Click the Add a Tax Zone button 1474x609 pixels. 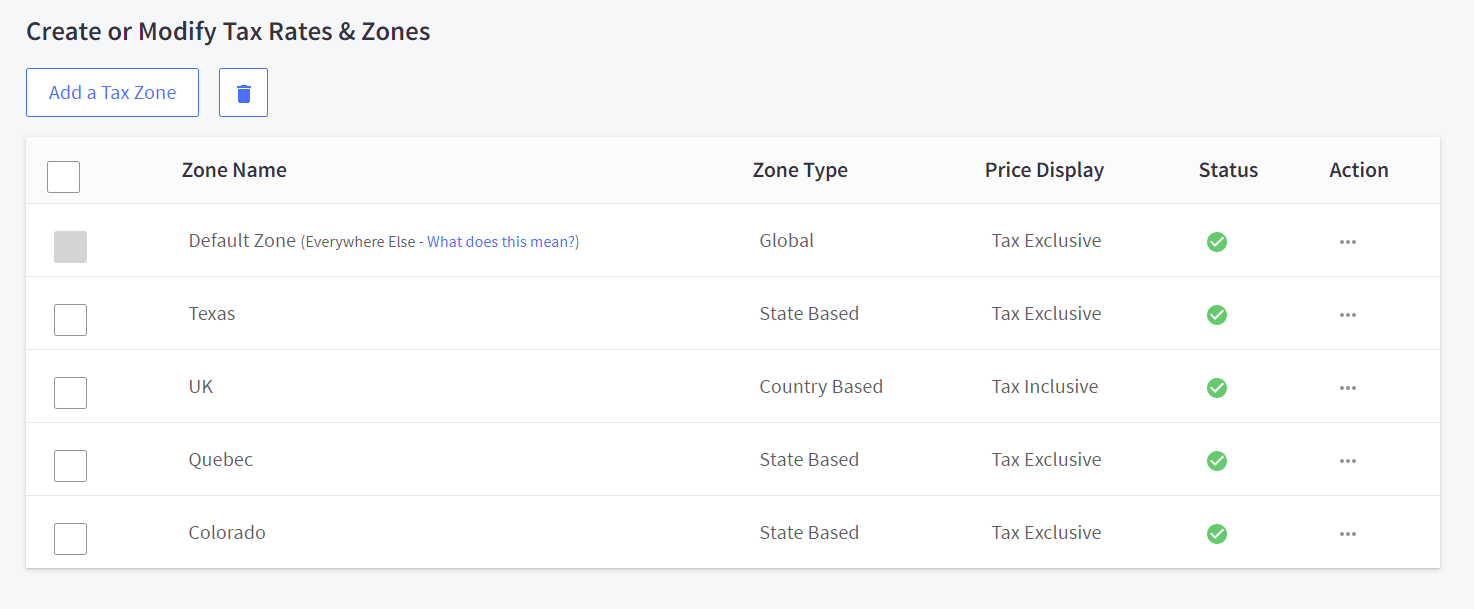pyautogui.click(x=112, y=91)
